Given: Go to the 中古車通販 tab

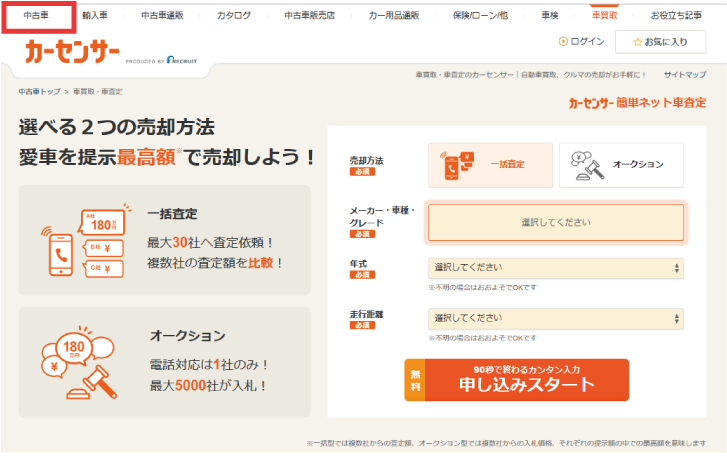Looking at the screenshot, I should click(x=162, y=16).
